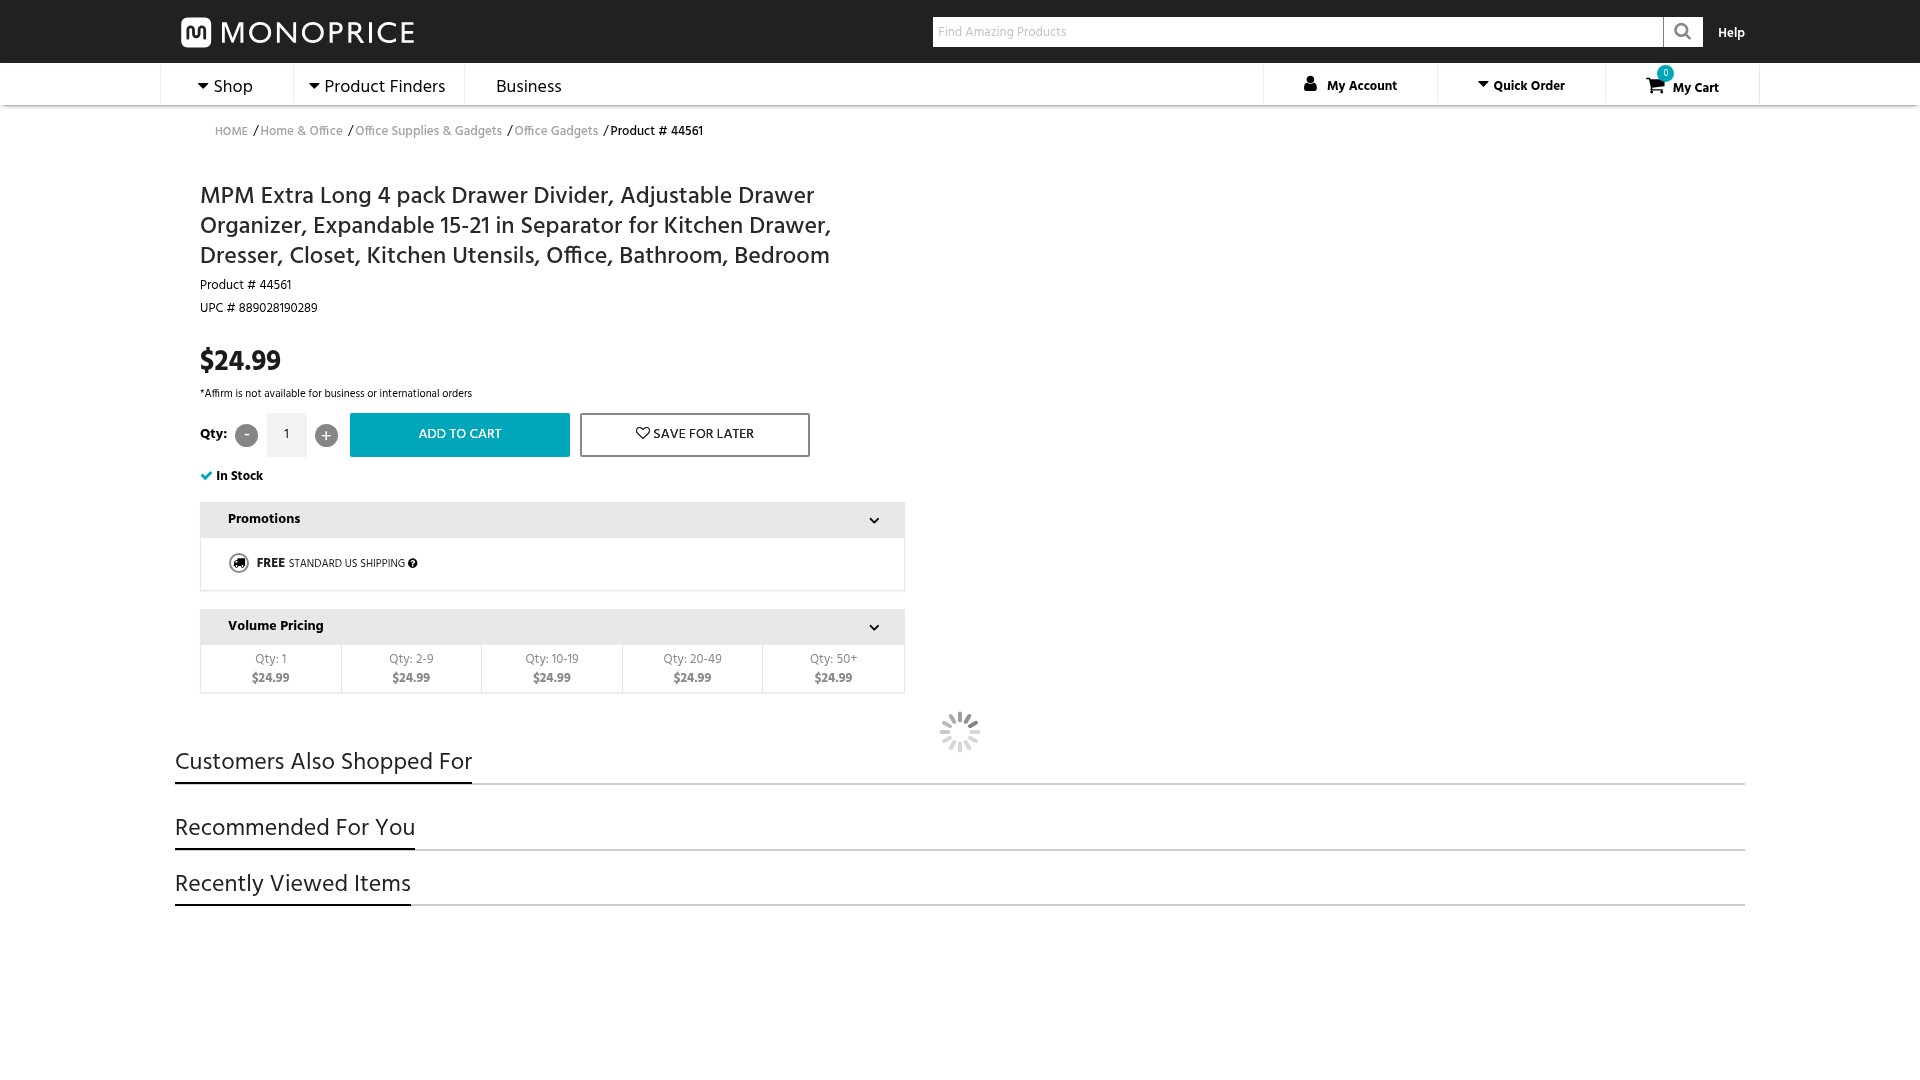This screenshot has width=1920, height=1080.
Task: Click the Qty: 1 pricing cell
Action: 271,668
